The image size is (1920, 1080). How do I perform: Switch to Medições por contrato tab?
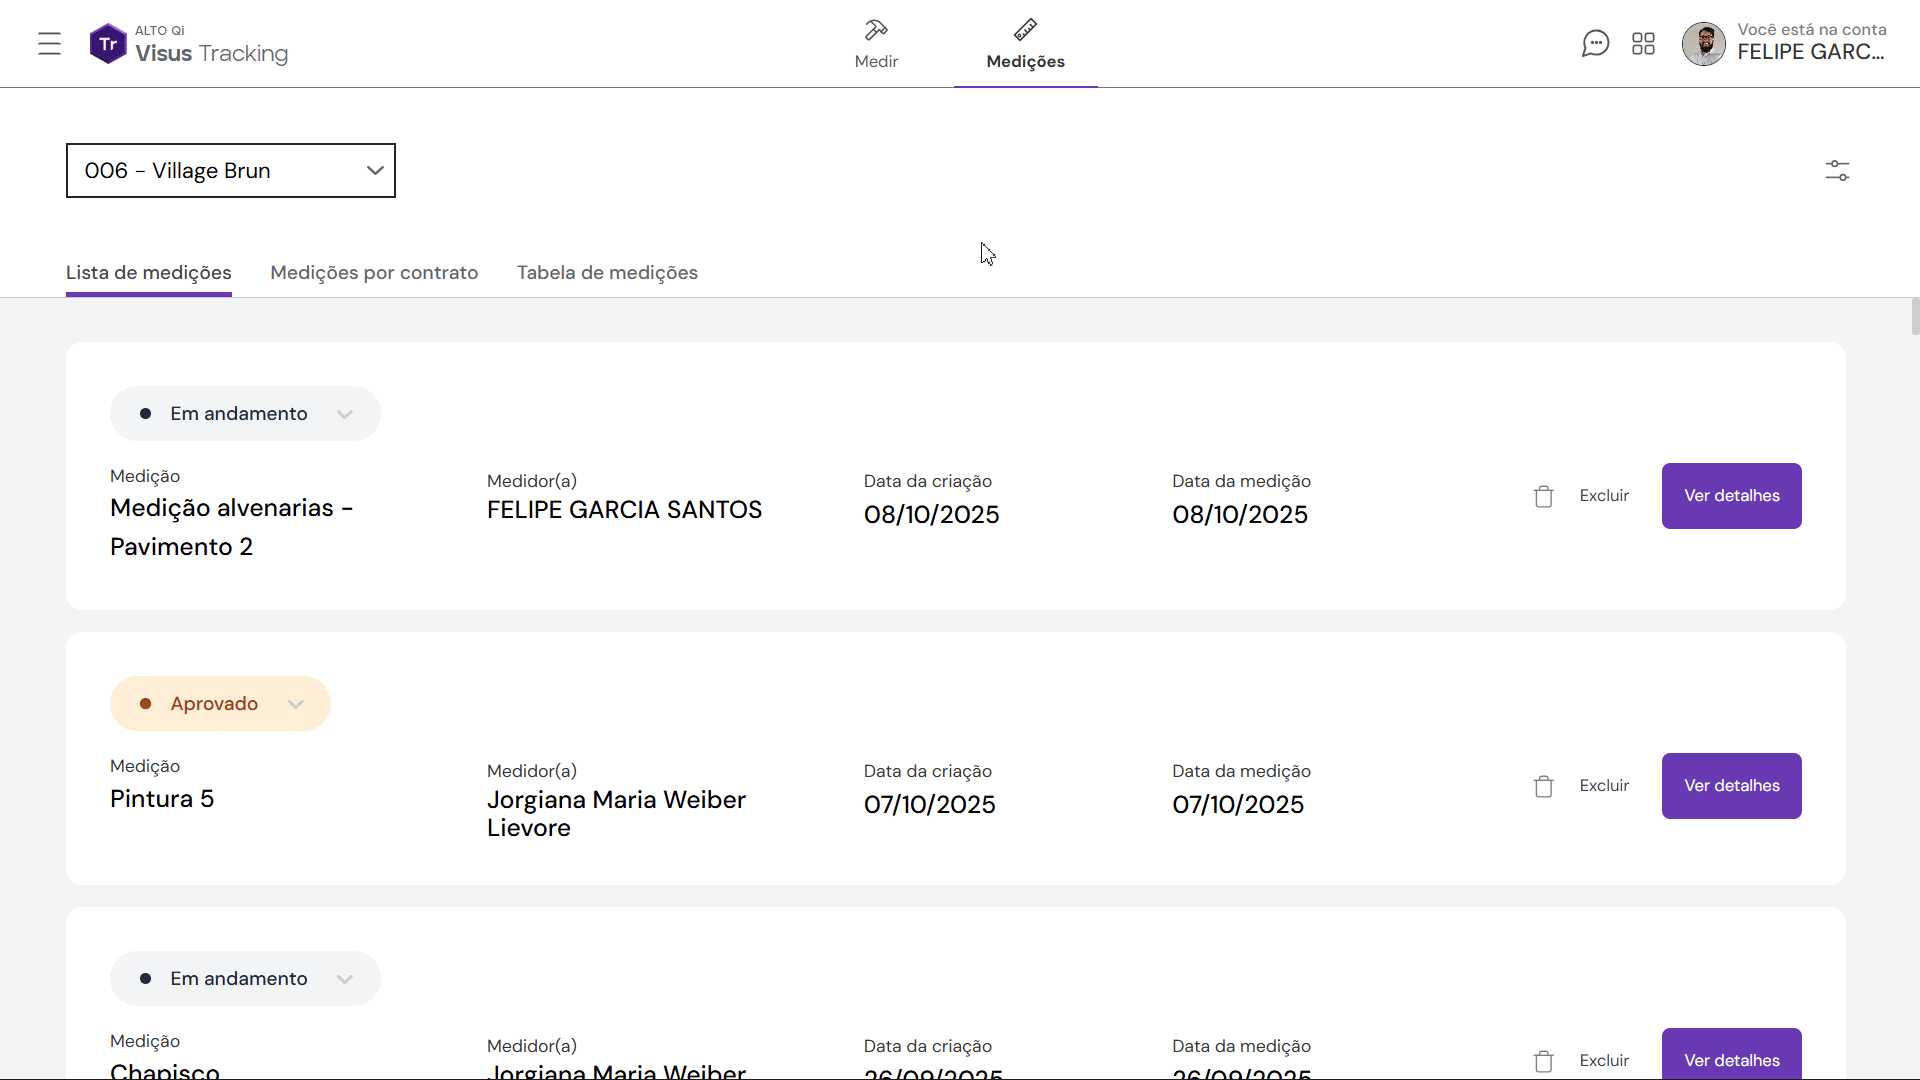[374, 273]
